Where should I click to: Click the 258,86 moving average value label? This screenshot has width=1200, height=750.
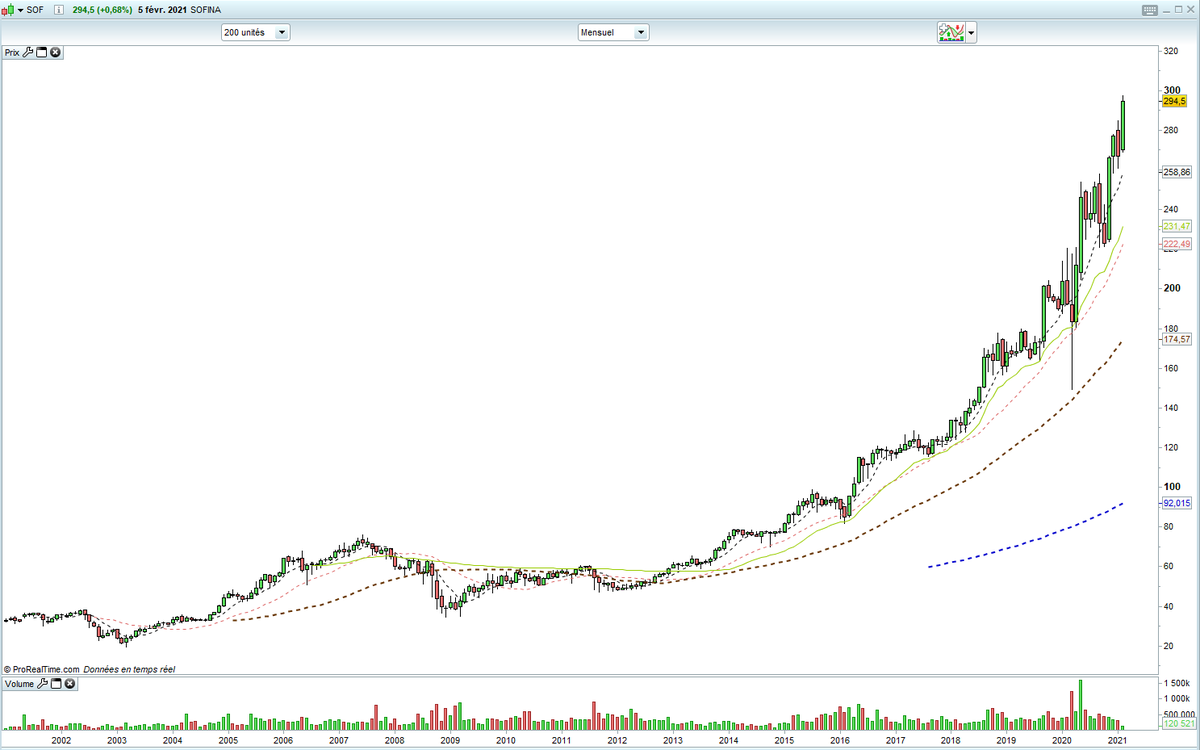coord(1177,172)
